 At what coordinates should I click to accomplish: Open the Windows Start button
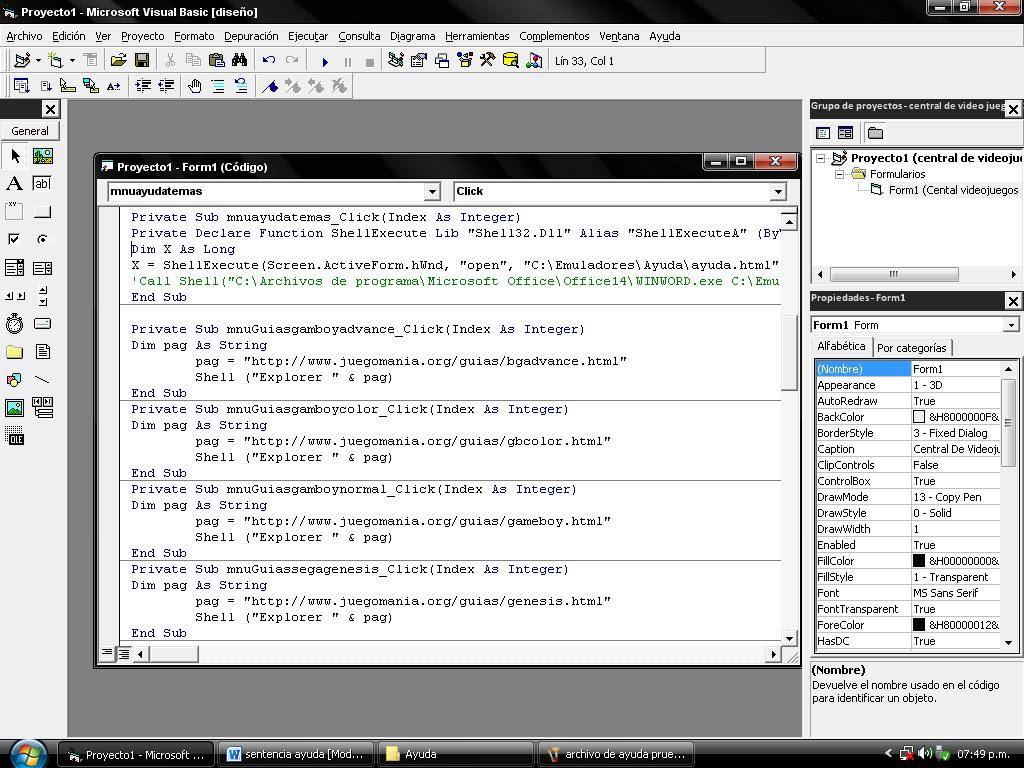click(x=27, y=754)
